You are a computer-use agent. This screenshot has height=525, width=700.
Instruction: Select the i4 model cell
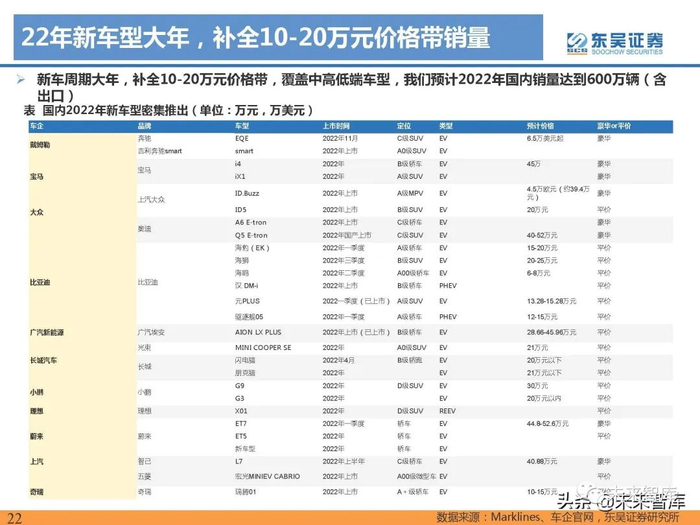point(238,164)
